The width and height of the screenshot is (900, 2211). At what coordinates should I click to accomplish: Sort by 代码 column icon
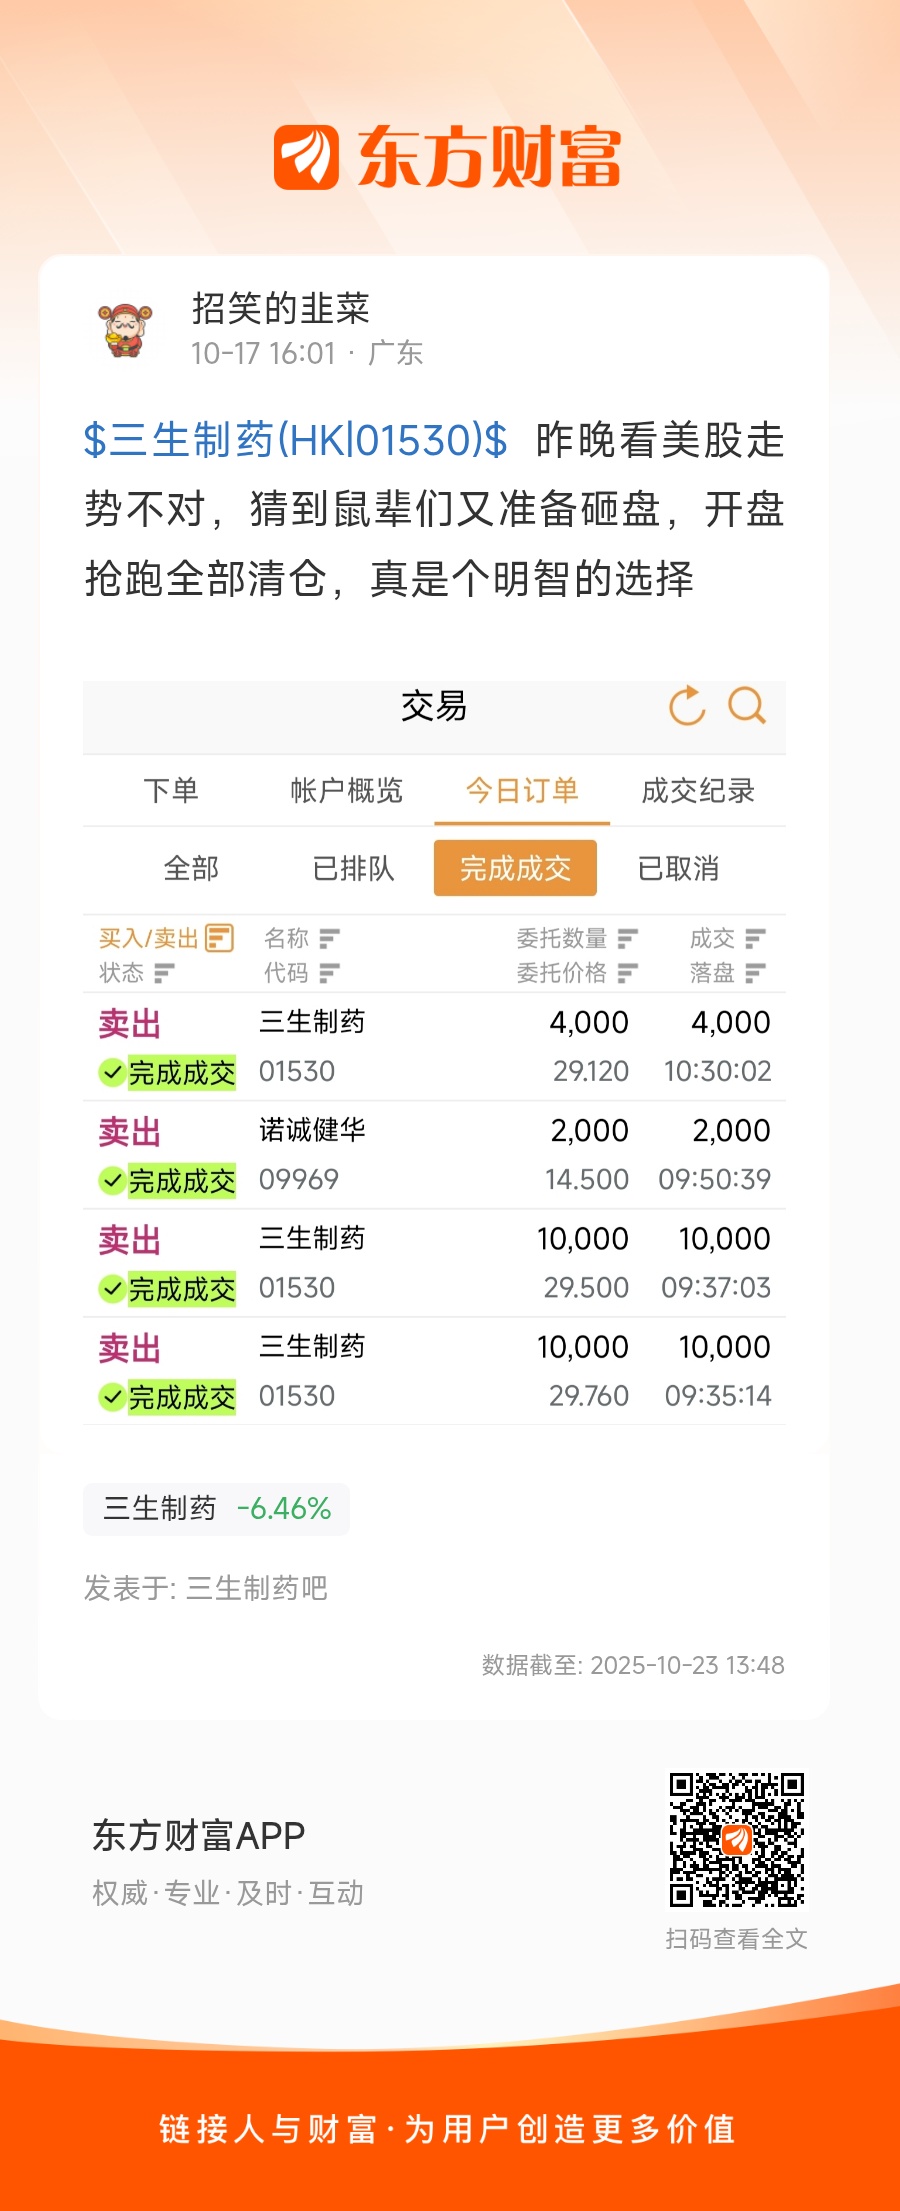tap(329, 972)
